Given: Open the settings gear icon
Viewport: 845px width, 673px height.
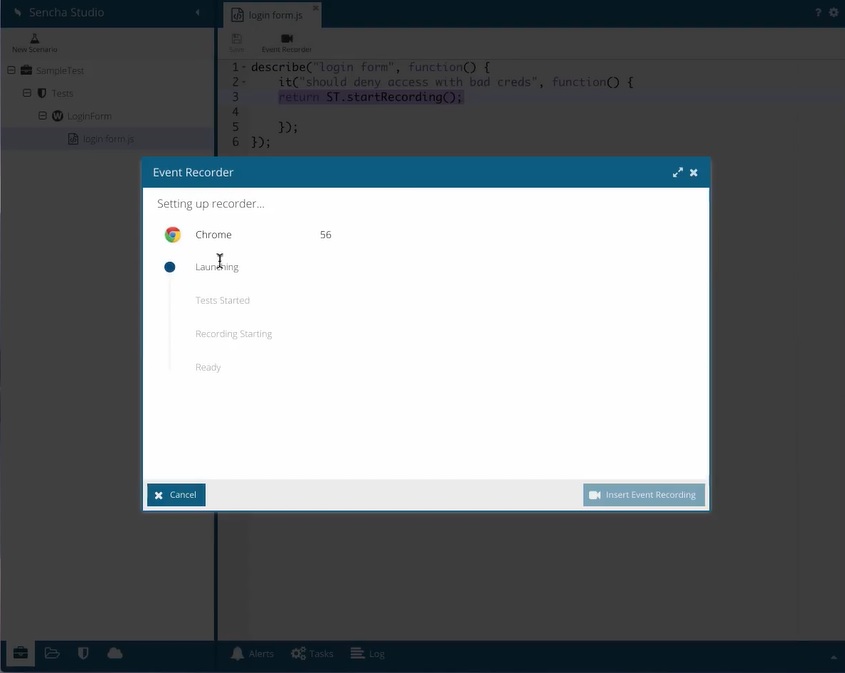Looking at the screenshot, I should click(x=834, y=12).
